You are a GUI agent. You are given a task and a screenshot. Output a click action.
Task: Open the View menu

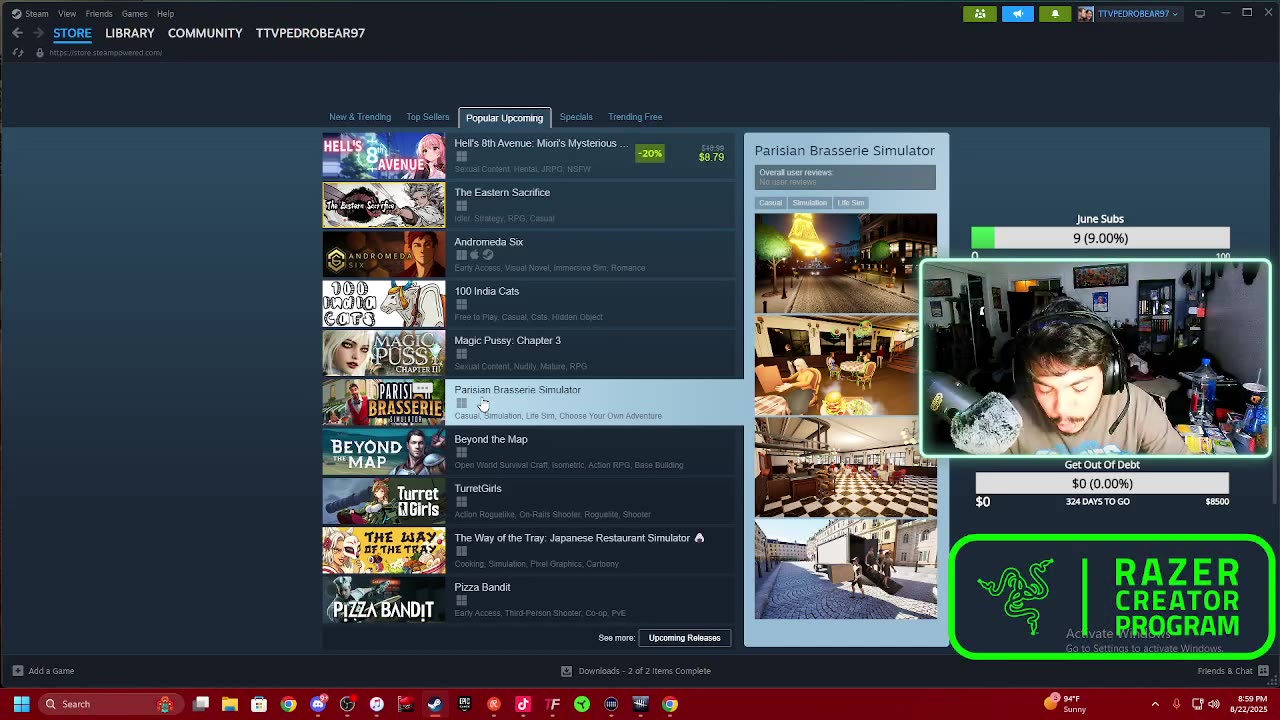(67, 14)
